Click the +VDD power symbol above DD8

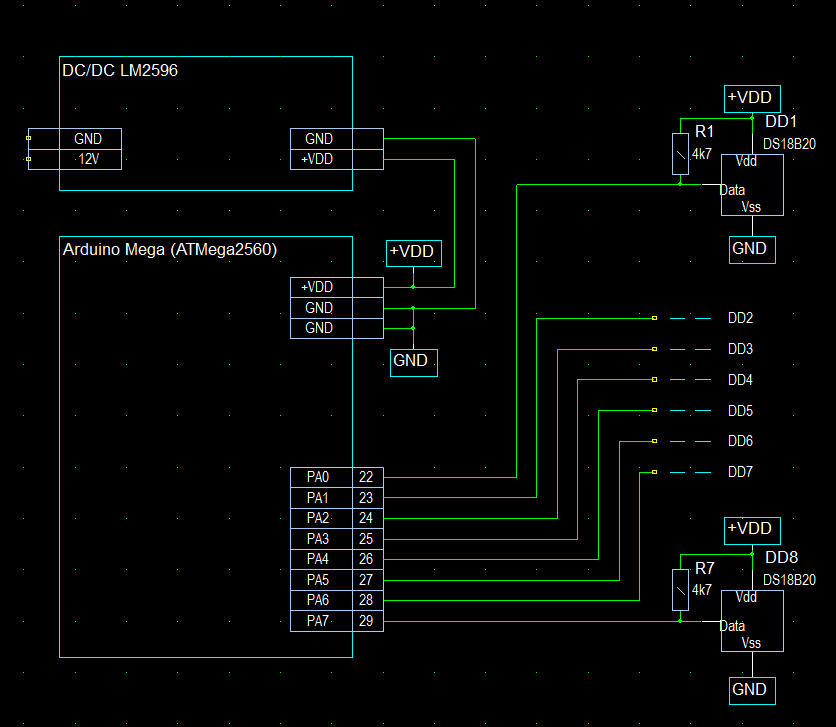(749, 529)
